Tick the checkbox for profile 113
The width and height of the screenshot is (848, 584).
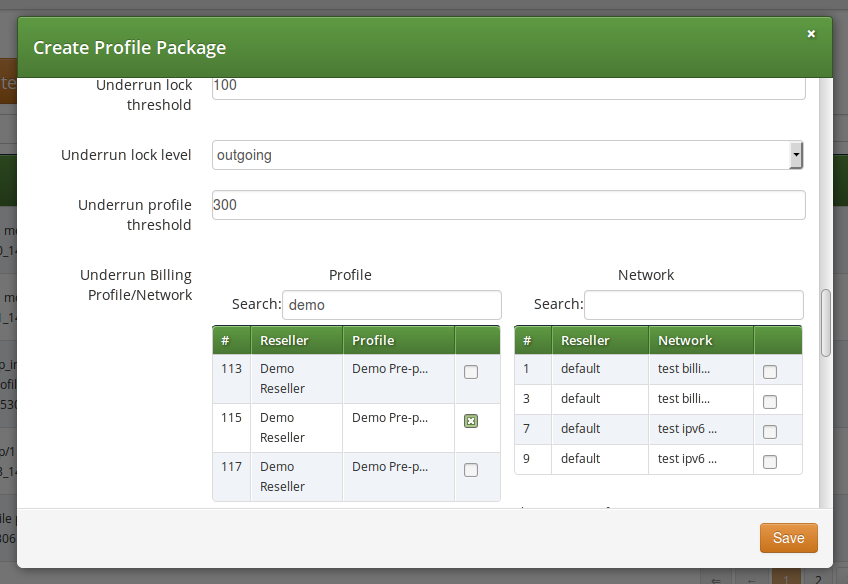[x=471, y=372]
